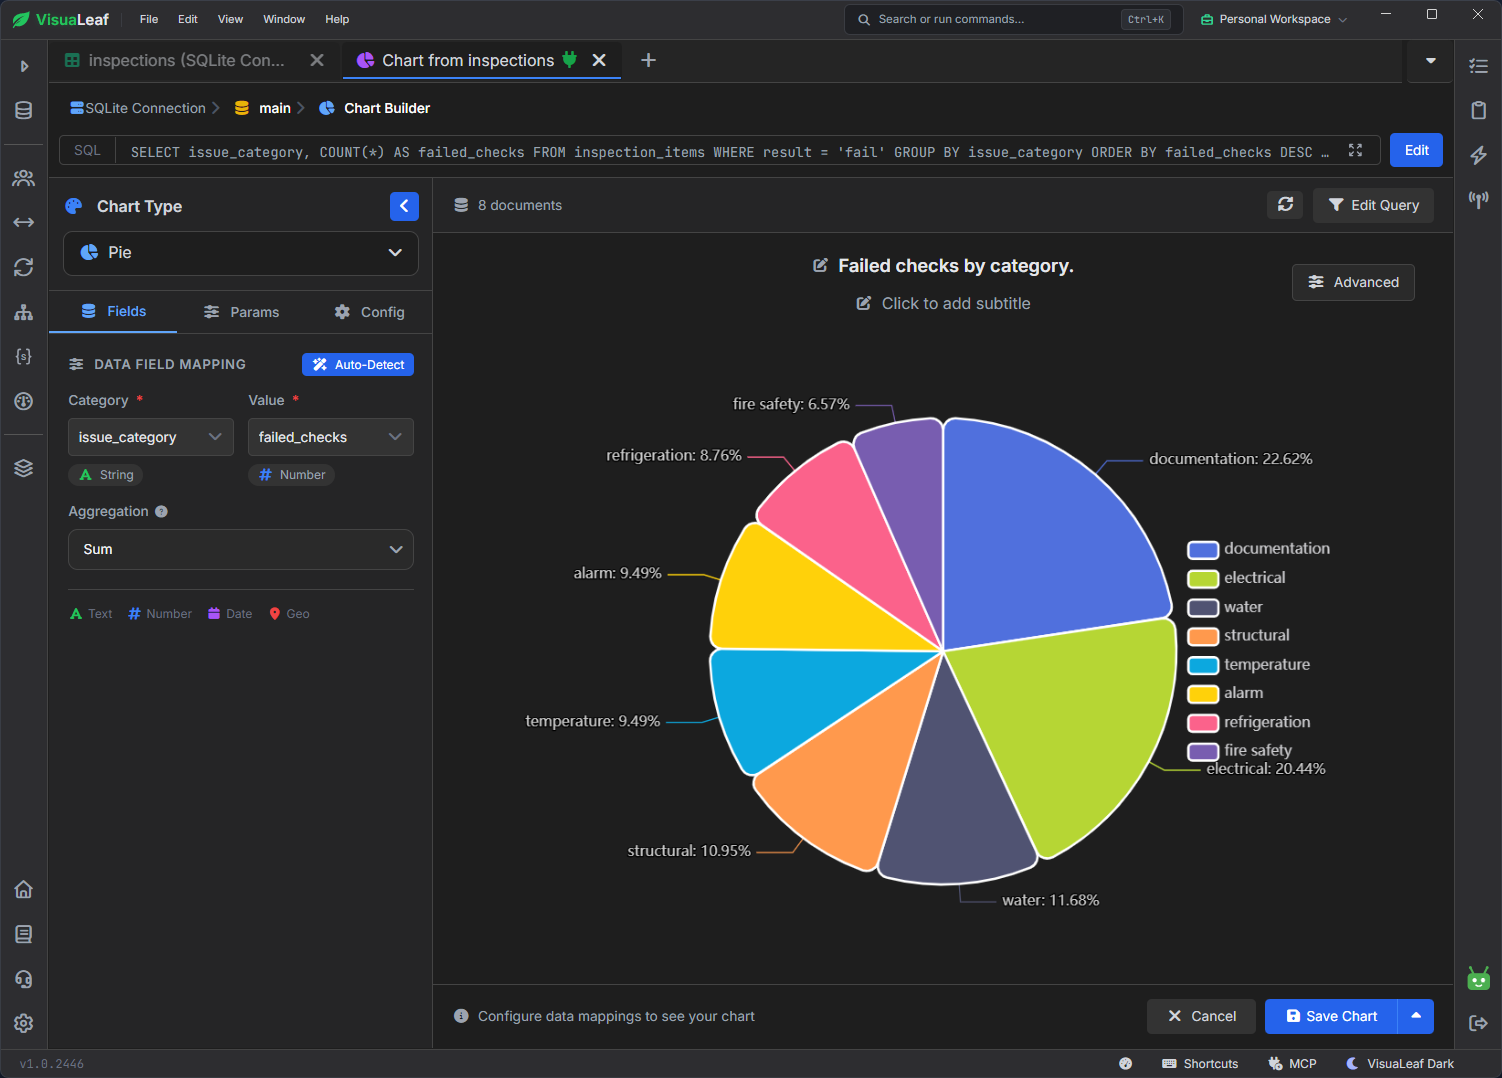Open the clipboard icon in right sidebar

point(1479,110)
